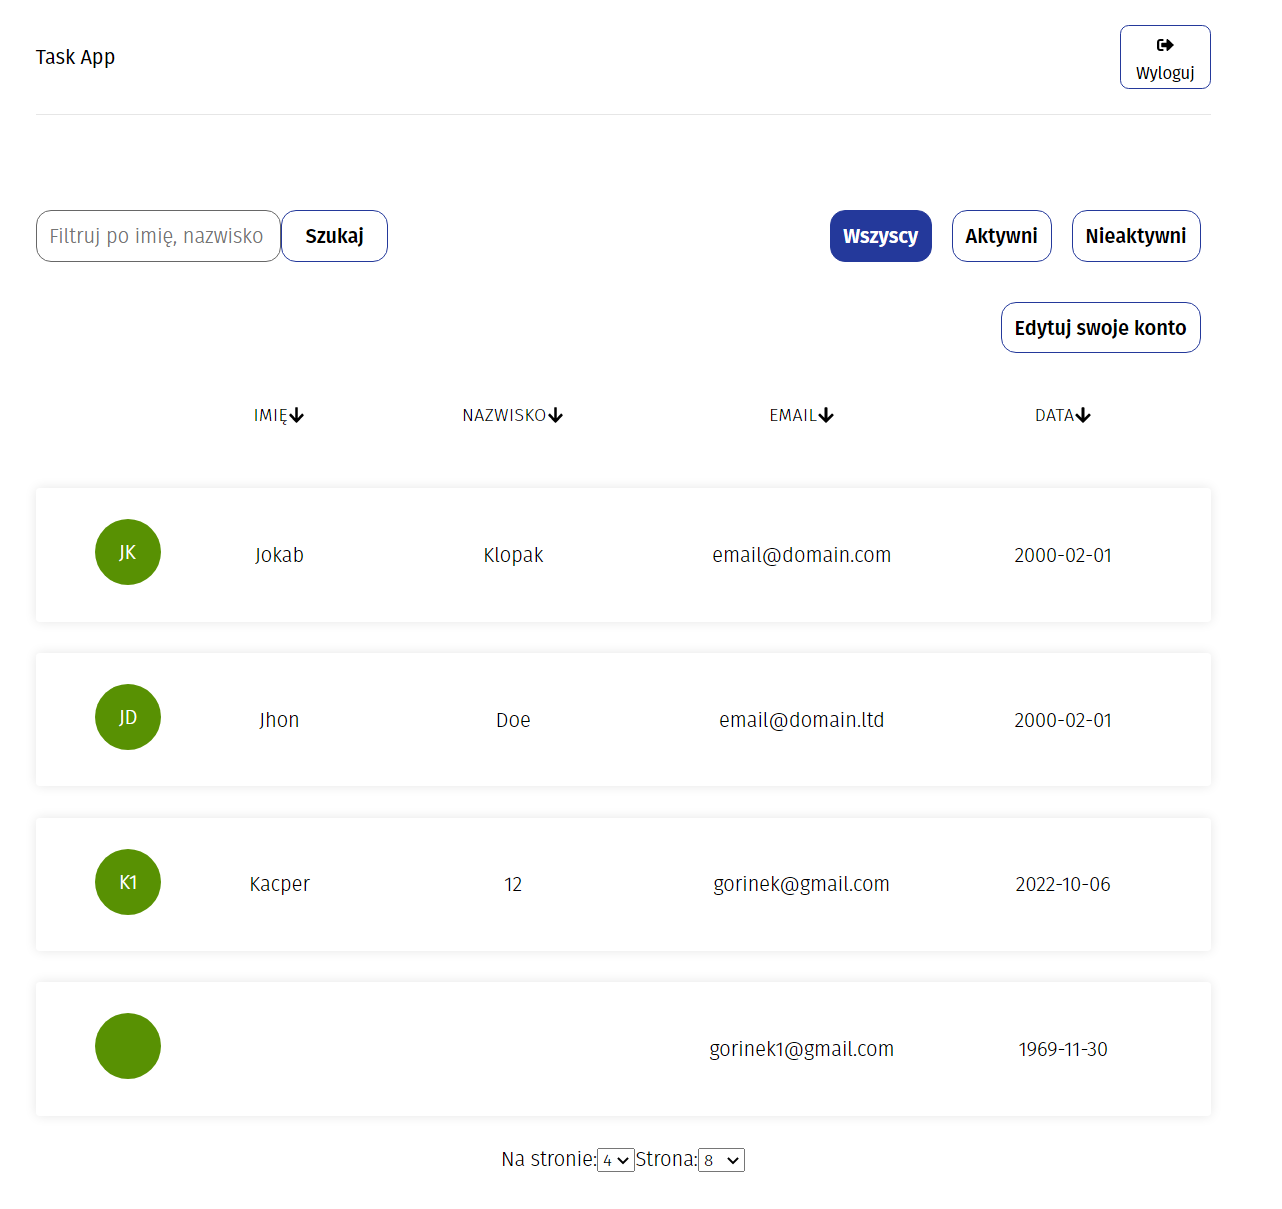Viewport: 1282px width, 1209px height.
Task: Sort by EMAIL using the arrow icon
Action: 827,414
